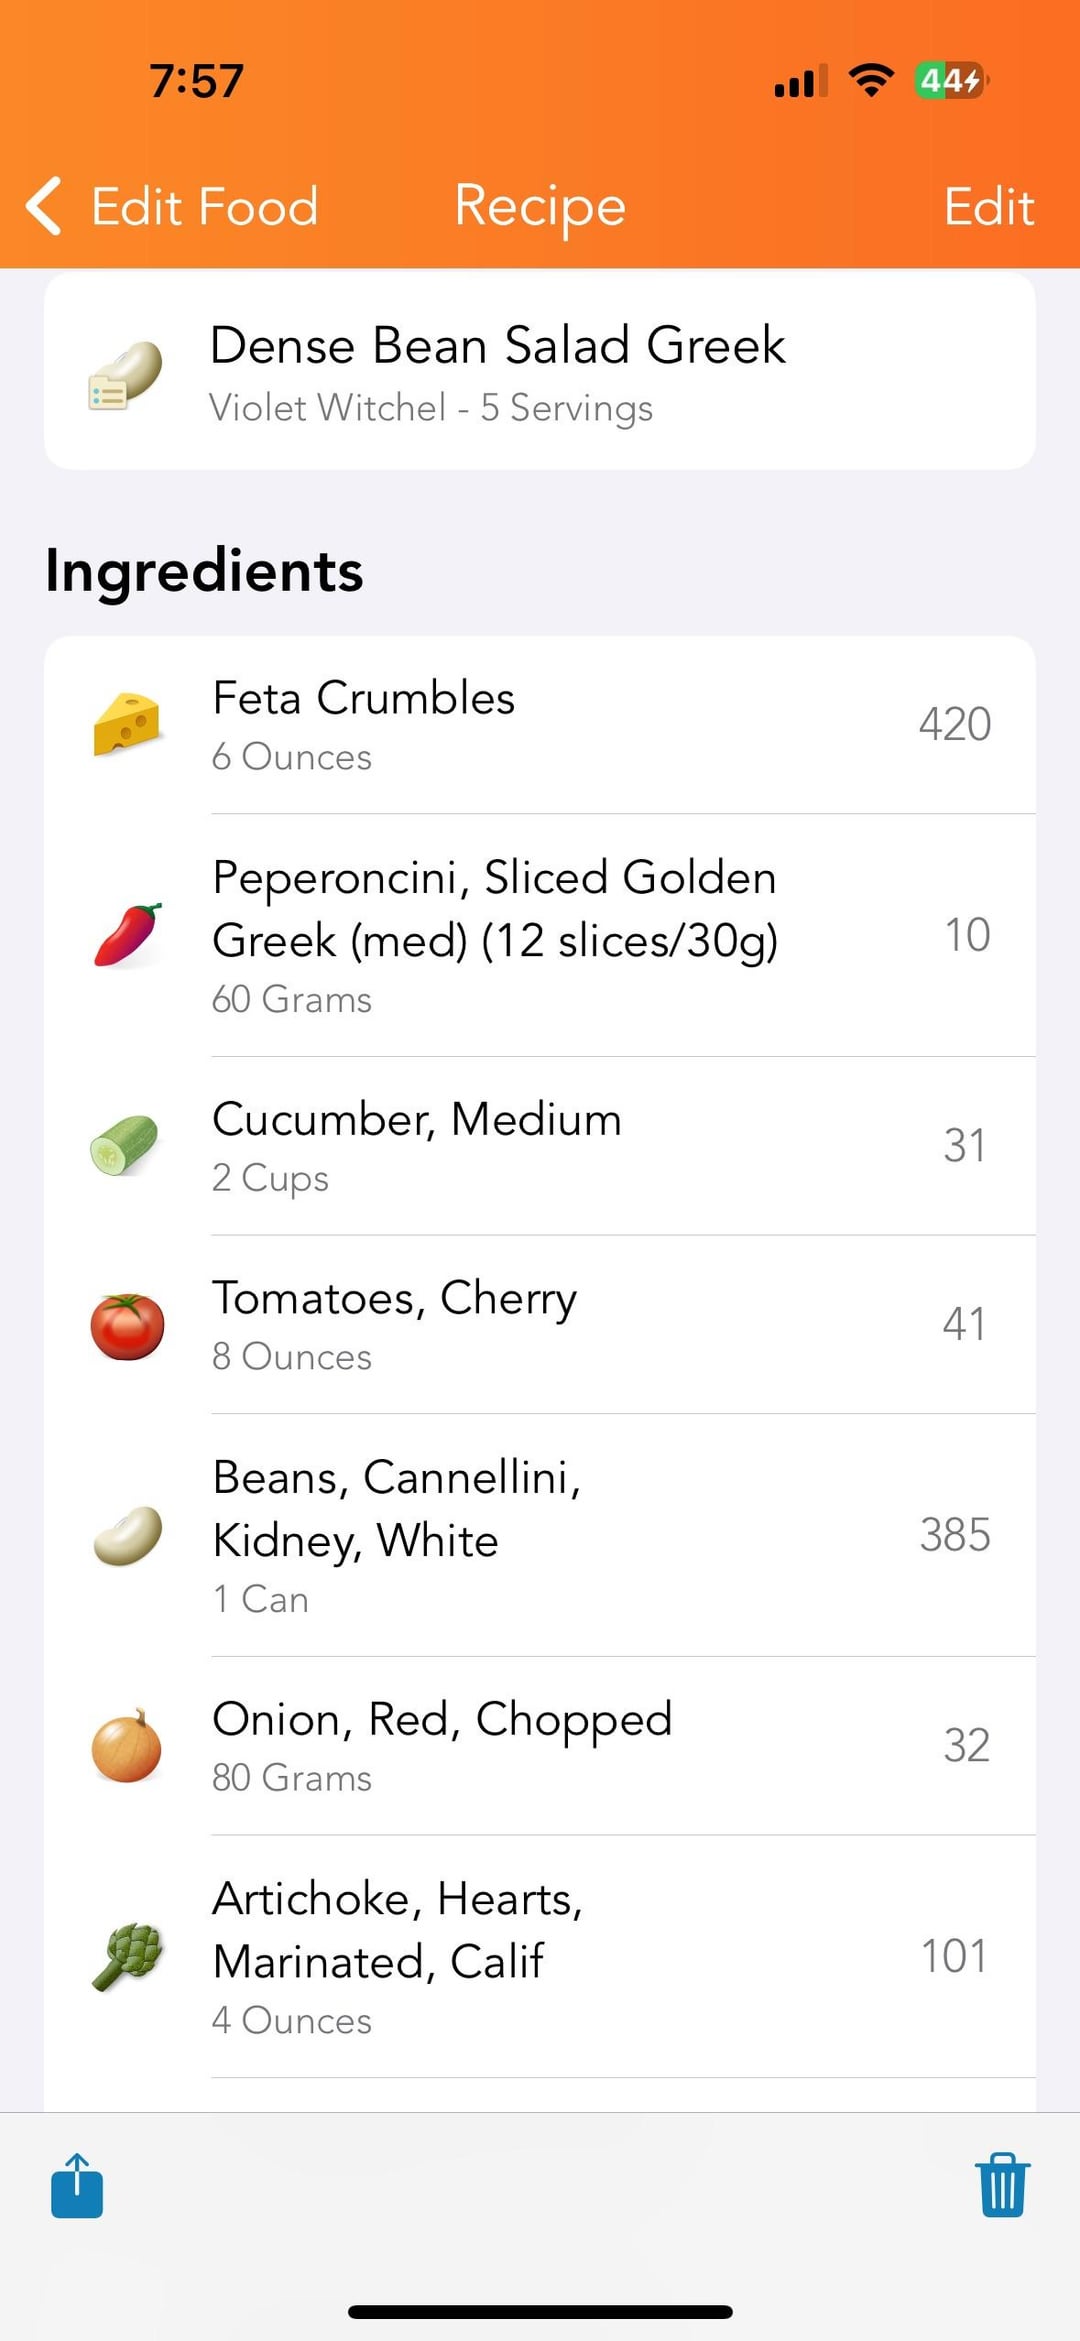Image resolution: width=1080 pixels, height=2341 pixels.
Task: Tap the red onion icon
Action: (x=127, y=1745)
